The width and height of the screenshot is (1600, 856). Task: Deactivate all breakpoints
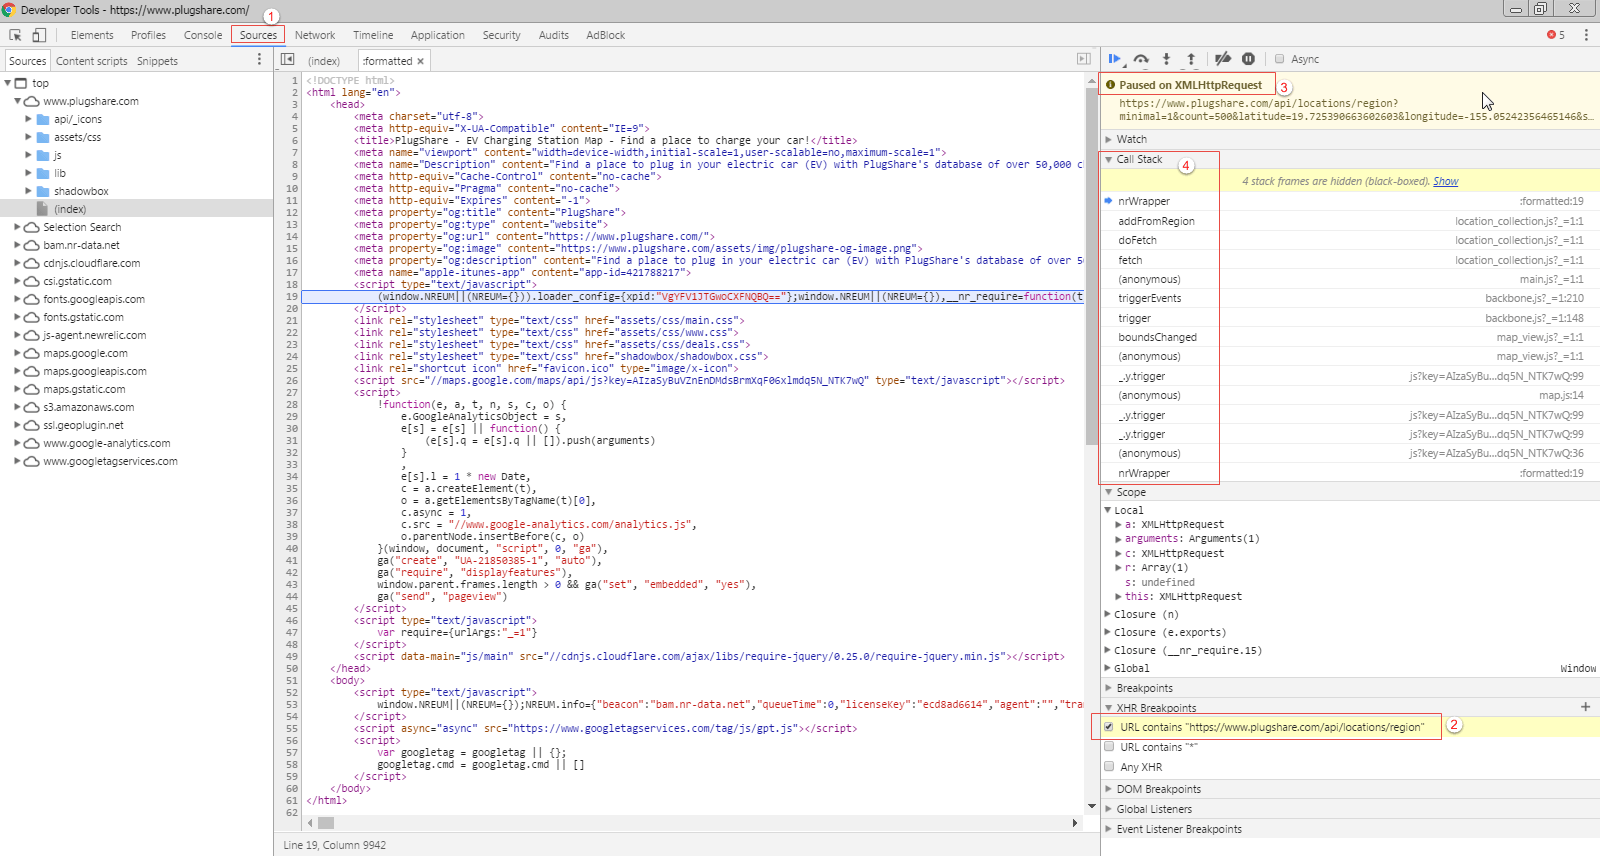point(1222,59)
